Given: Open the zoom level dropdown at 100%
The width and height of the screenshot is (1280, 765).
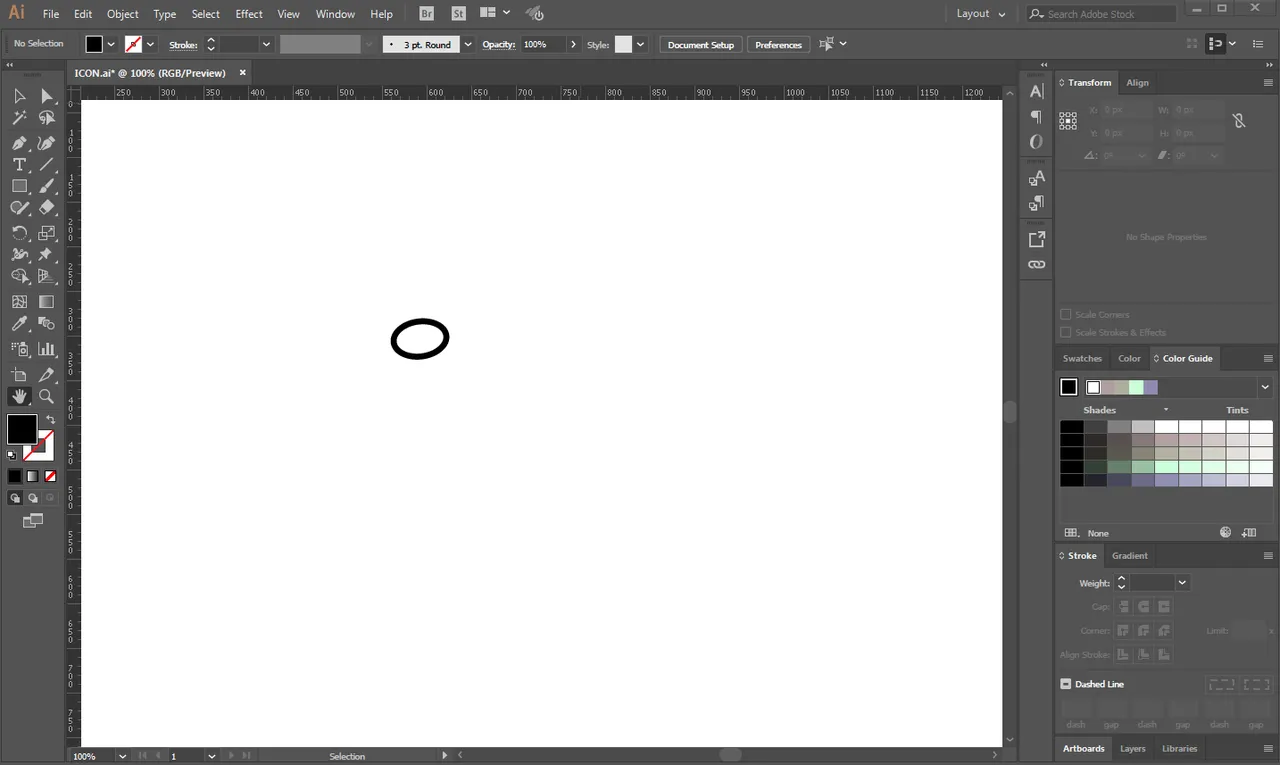Looking at the screenshot, I should coord(122,756).
